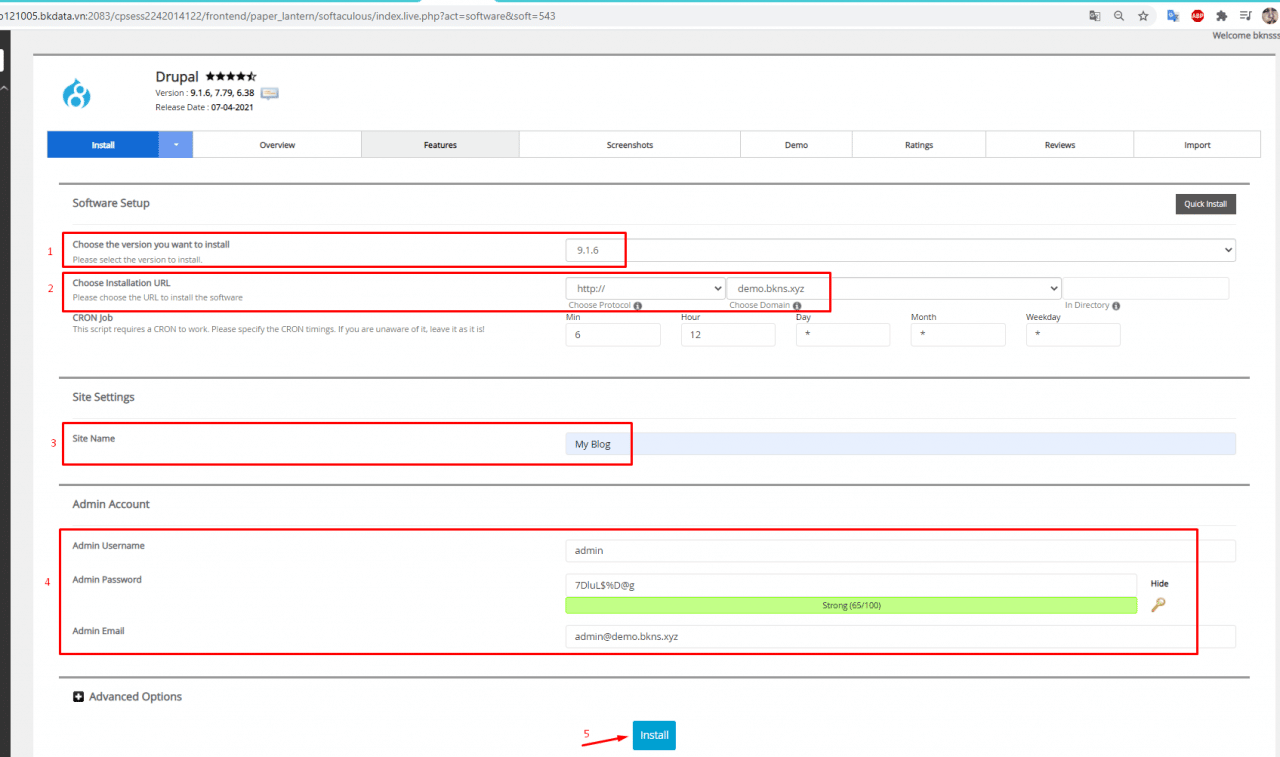This screenshot has height=757, width=1280.
Task: Click the info icon beside In Directory
Action: [1115, 306]
